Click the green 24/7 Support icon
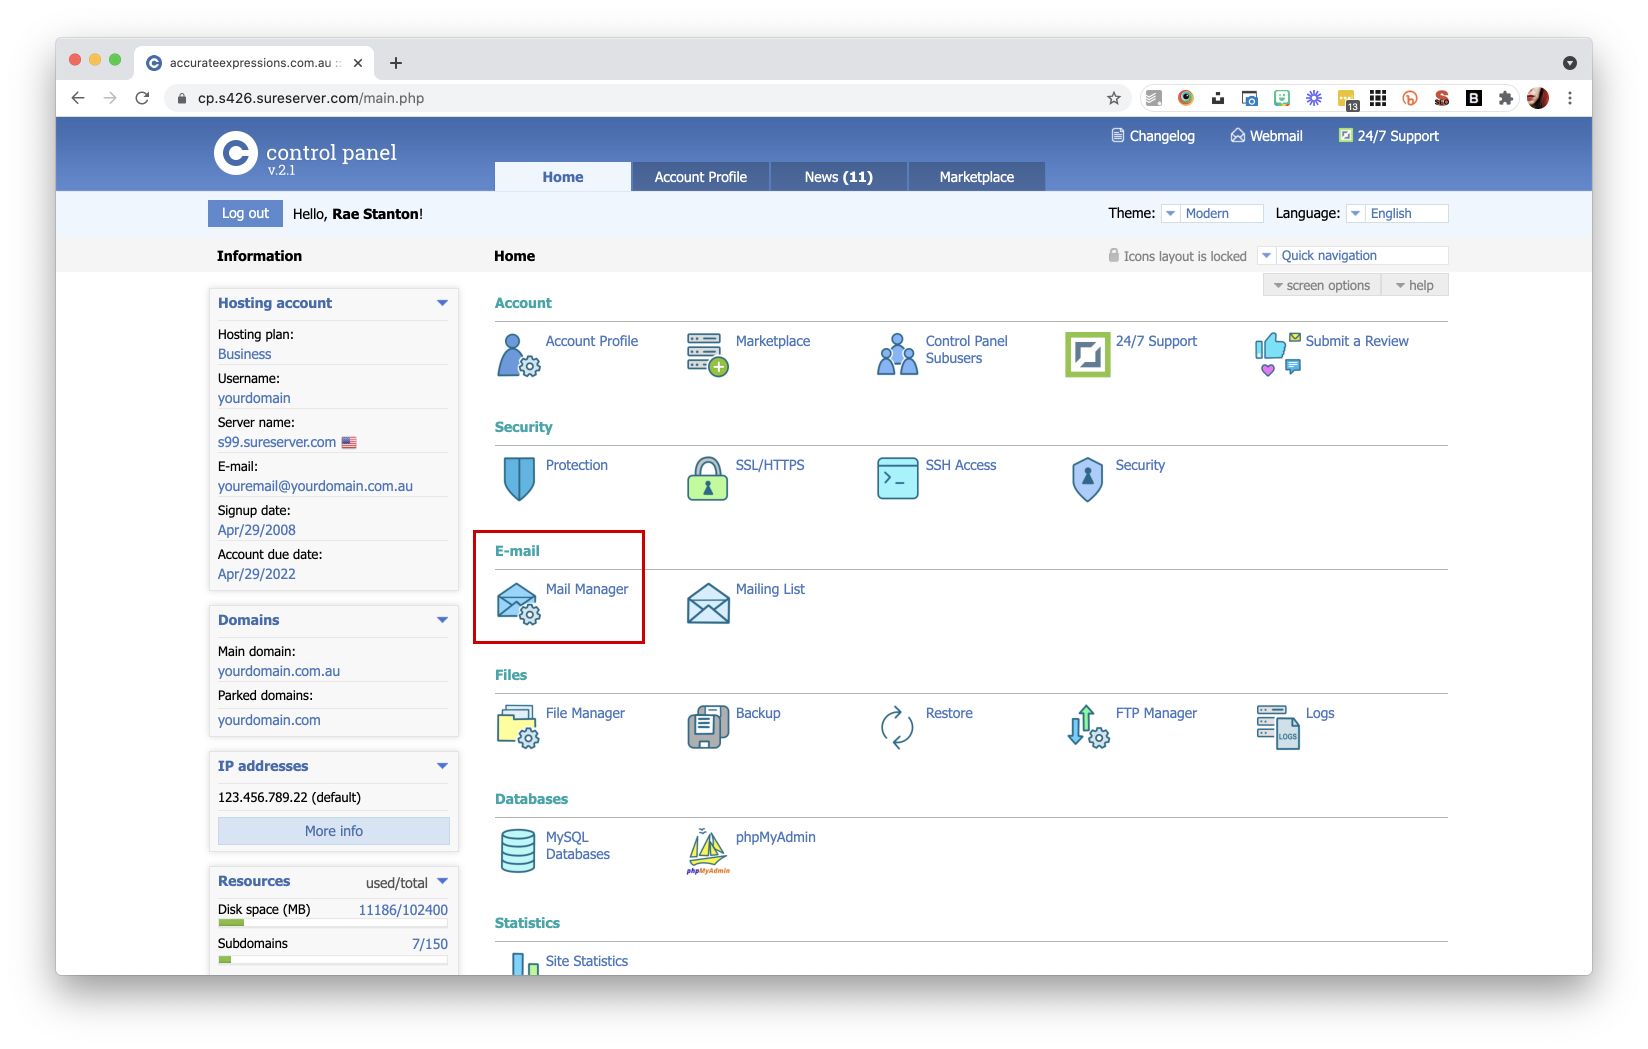 (x=1088, y=355)
